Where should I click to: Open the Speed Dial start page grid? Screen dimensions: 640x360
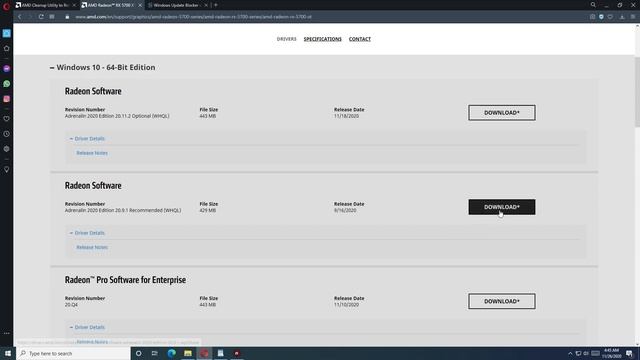(x=52, y=17)
